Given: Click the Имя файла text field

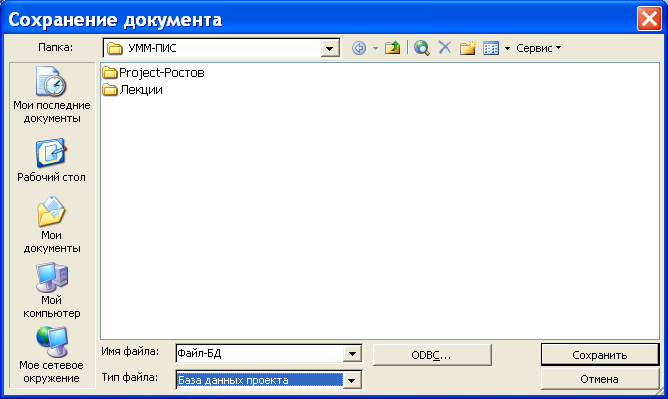Looking at the screenshot, I should tap(260, 353).
